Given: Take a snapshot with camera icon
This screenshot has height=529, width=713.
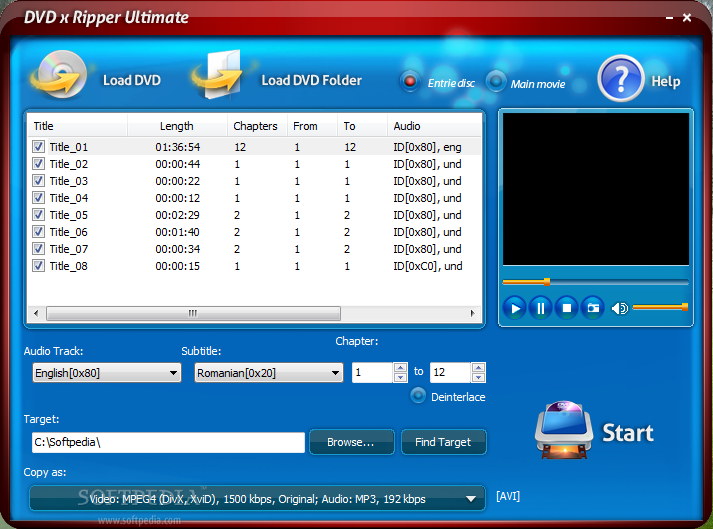Looking at the screenshot, I should pos(593,308).
